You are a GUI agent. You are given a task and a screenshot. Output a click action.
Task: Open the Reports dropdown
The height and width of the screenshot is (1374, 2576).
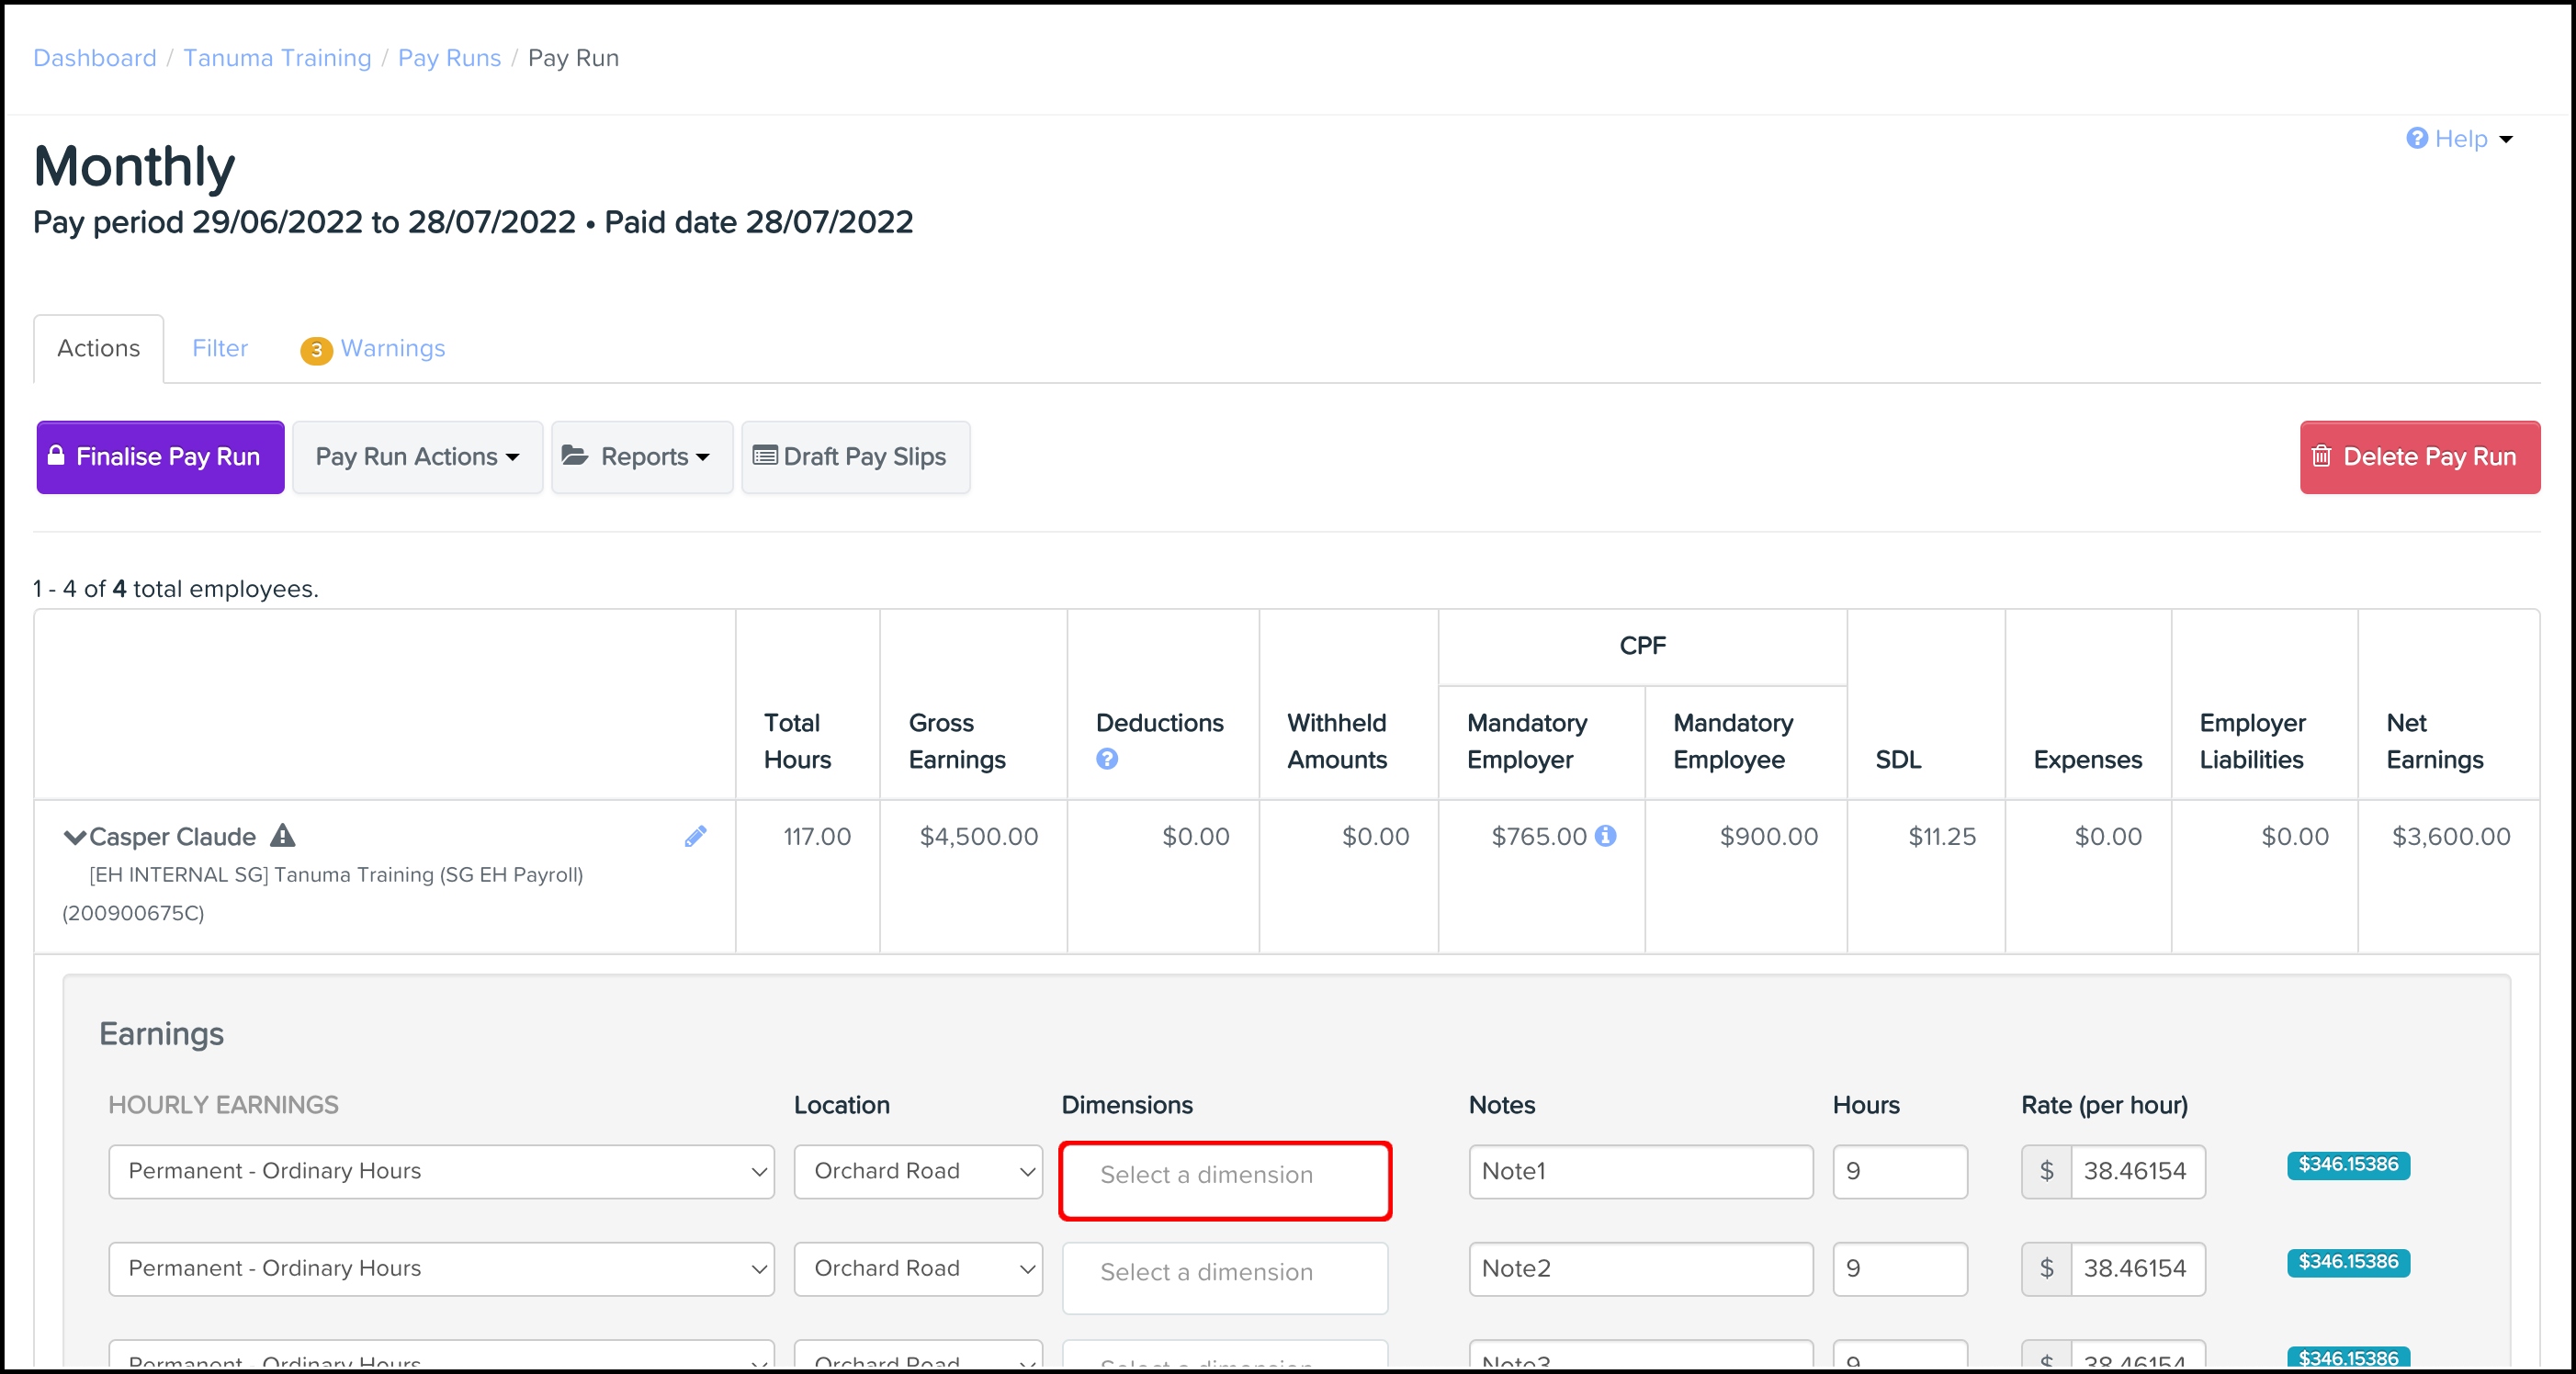point(642,457)
